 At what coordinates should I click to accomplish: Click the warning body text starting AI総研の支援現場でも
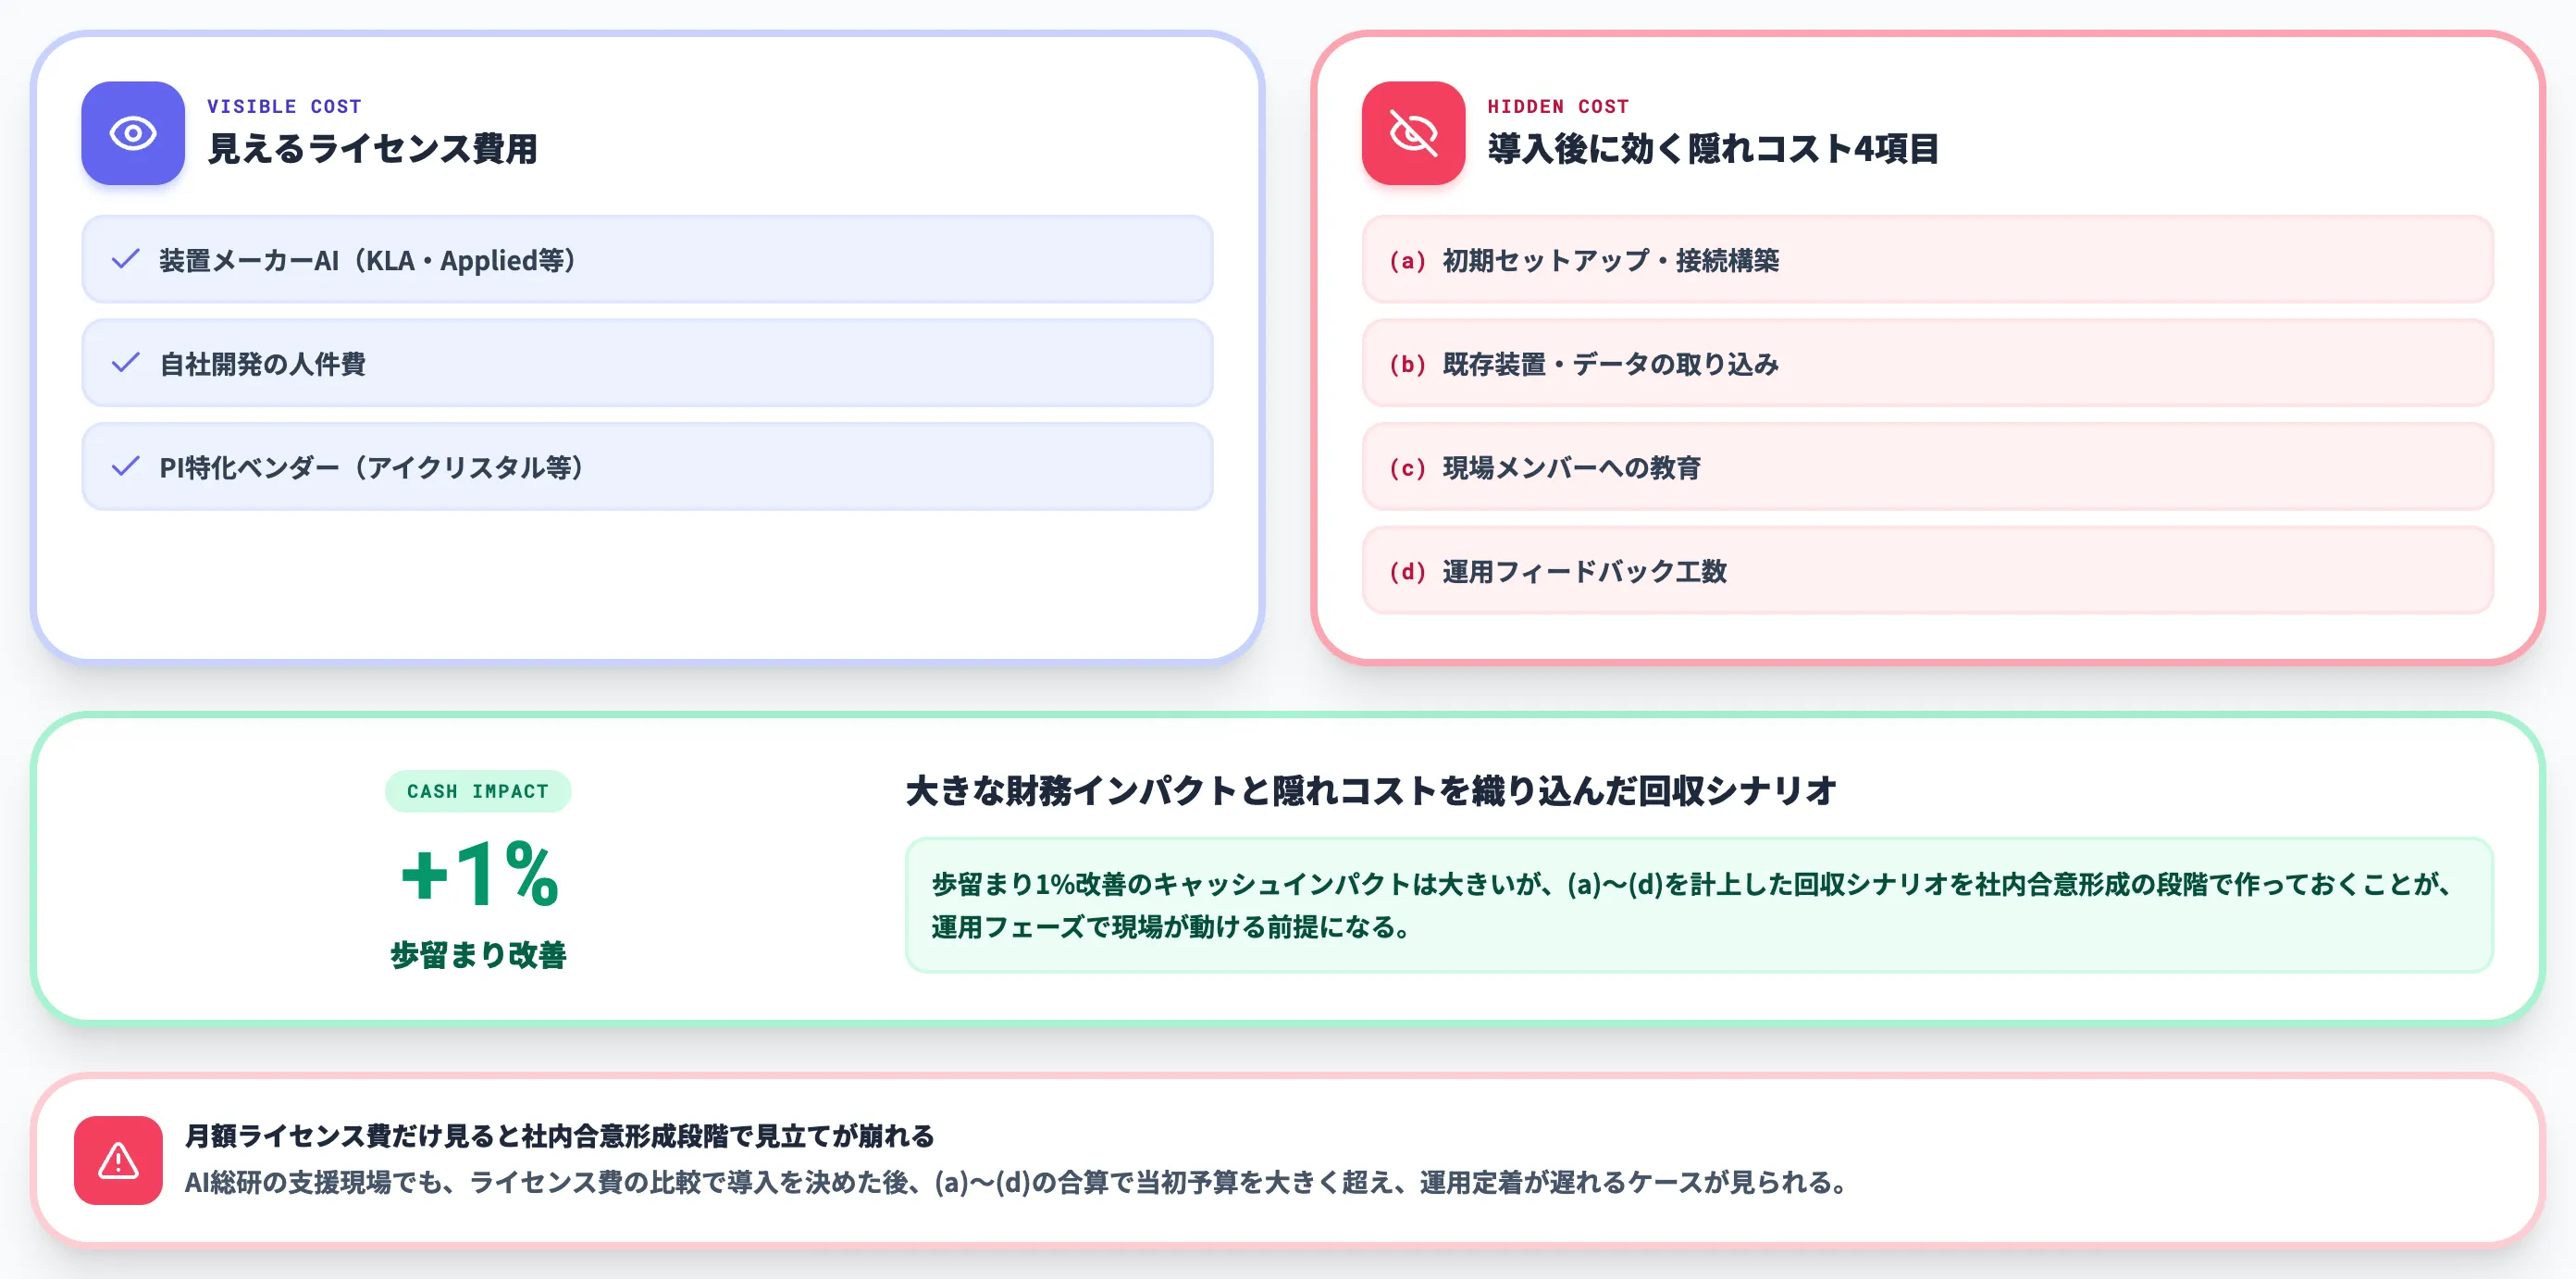(x=1019, y=1182)
